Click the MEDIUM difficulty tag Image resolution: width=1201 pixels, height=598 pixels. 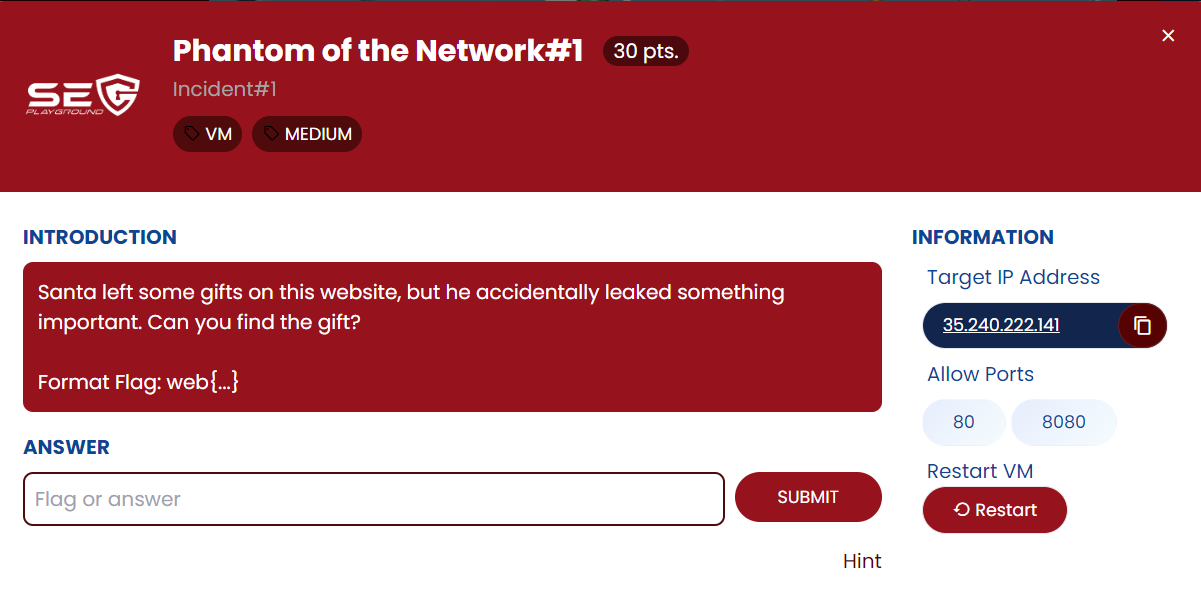tap(306, 134)
